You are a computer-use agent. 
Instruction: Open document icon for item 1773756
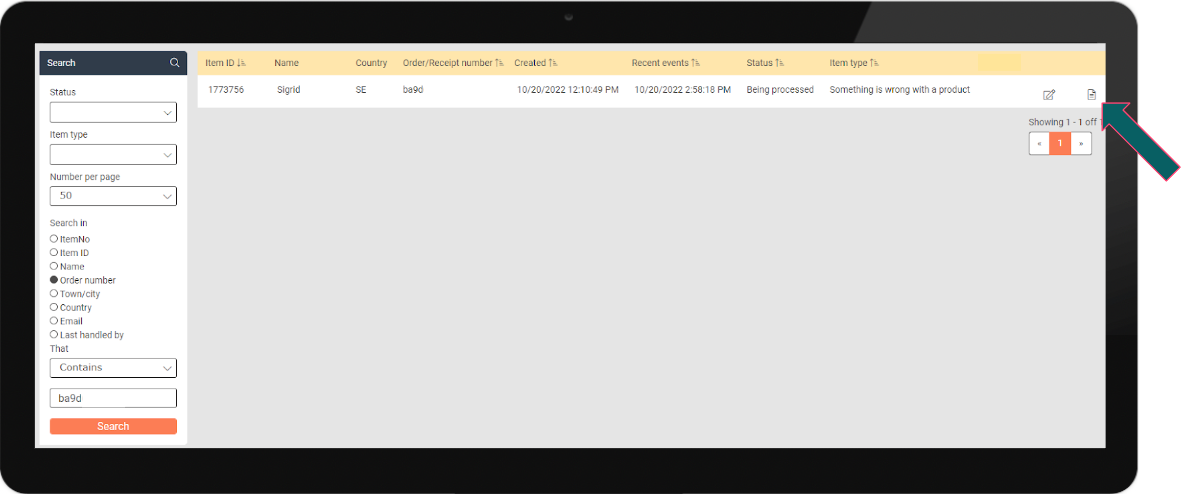coord(1091,94)
